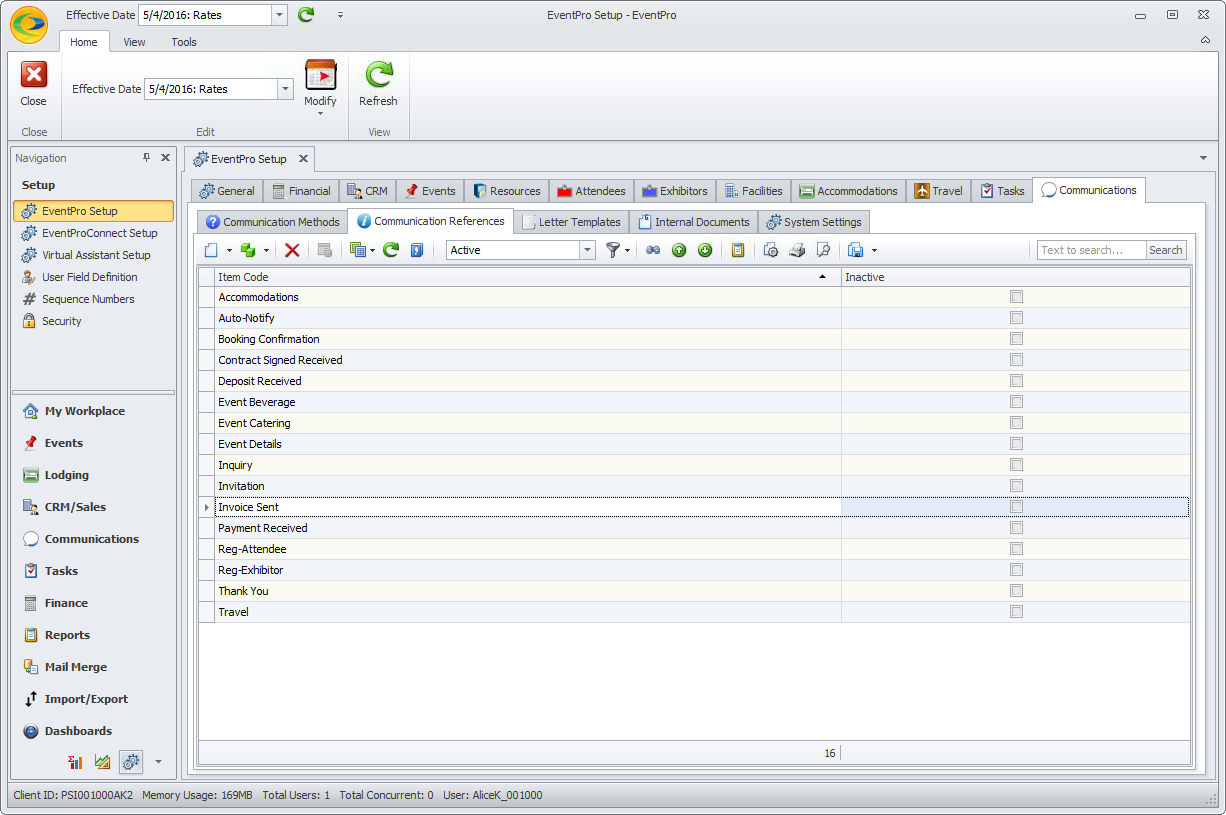The width and height of the screenshot is (1226, 815).
Task: Click the printer icon in grid toolbar
Action: 797,250
